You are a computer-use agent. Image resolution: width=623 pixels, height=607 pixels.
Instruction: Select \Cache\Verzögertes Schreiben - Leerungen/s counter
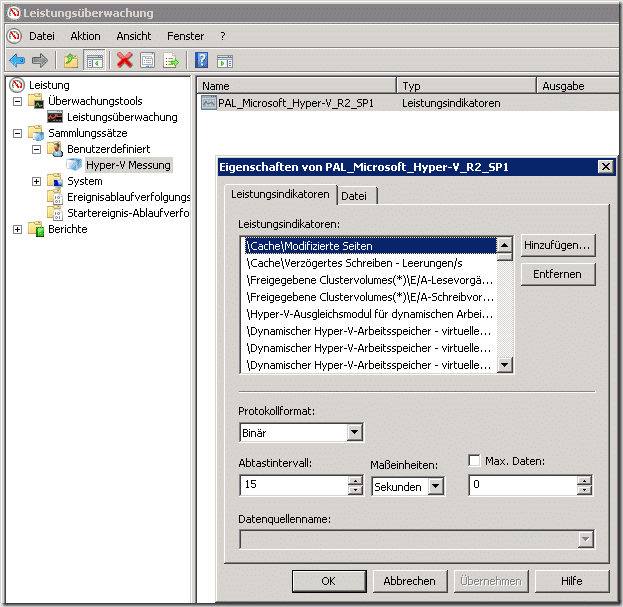click(370, 263)
